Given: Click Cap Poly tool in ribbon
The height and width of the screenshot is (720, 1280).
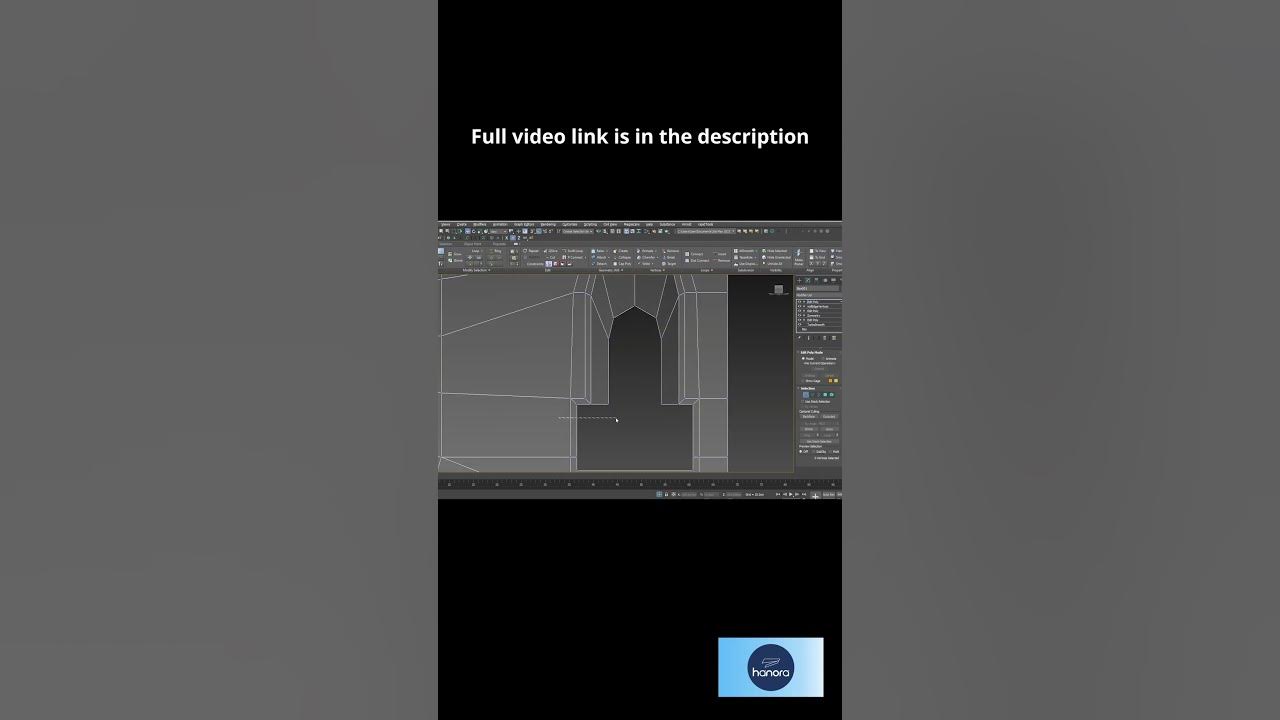Looking at the screenshot, I should [622, 264].
